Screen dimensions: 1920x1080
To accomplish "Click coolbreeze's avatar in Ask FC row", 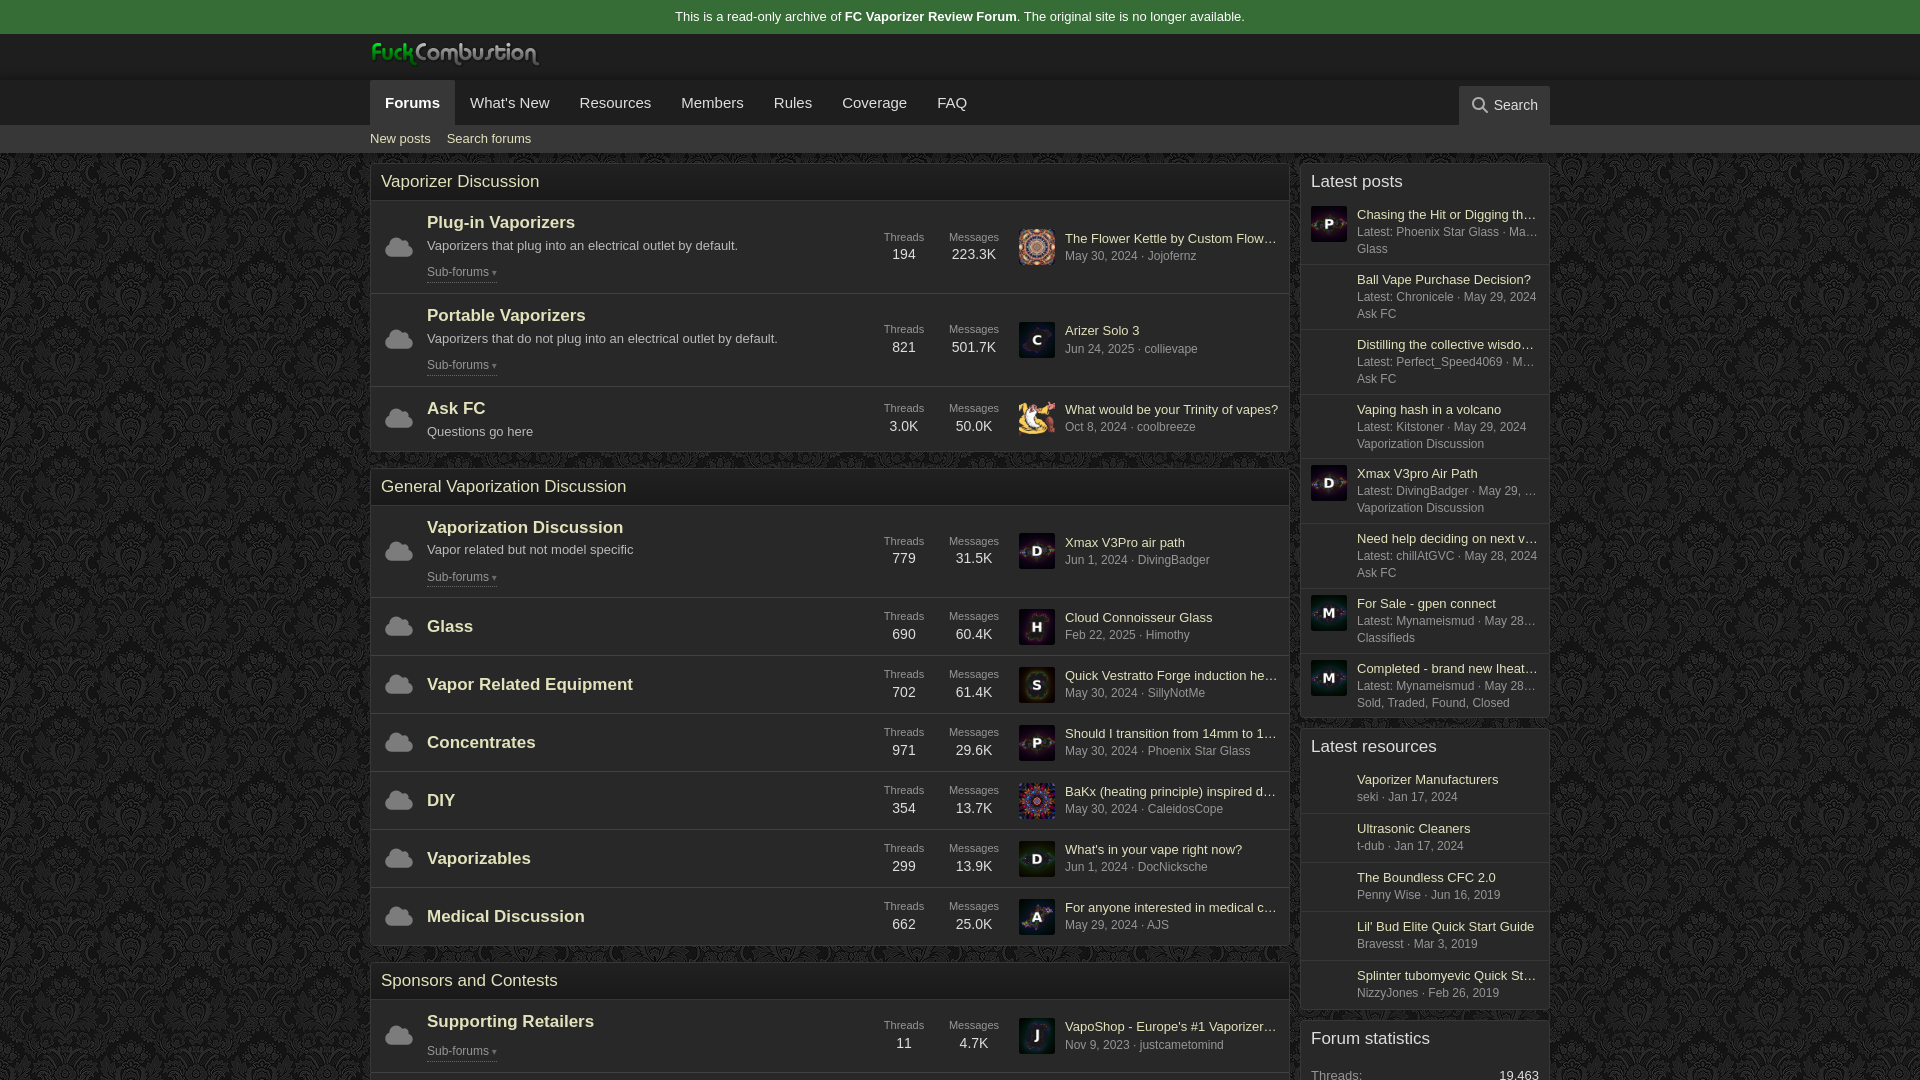I will point(1036,418).
